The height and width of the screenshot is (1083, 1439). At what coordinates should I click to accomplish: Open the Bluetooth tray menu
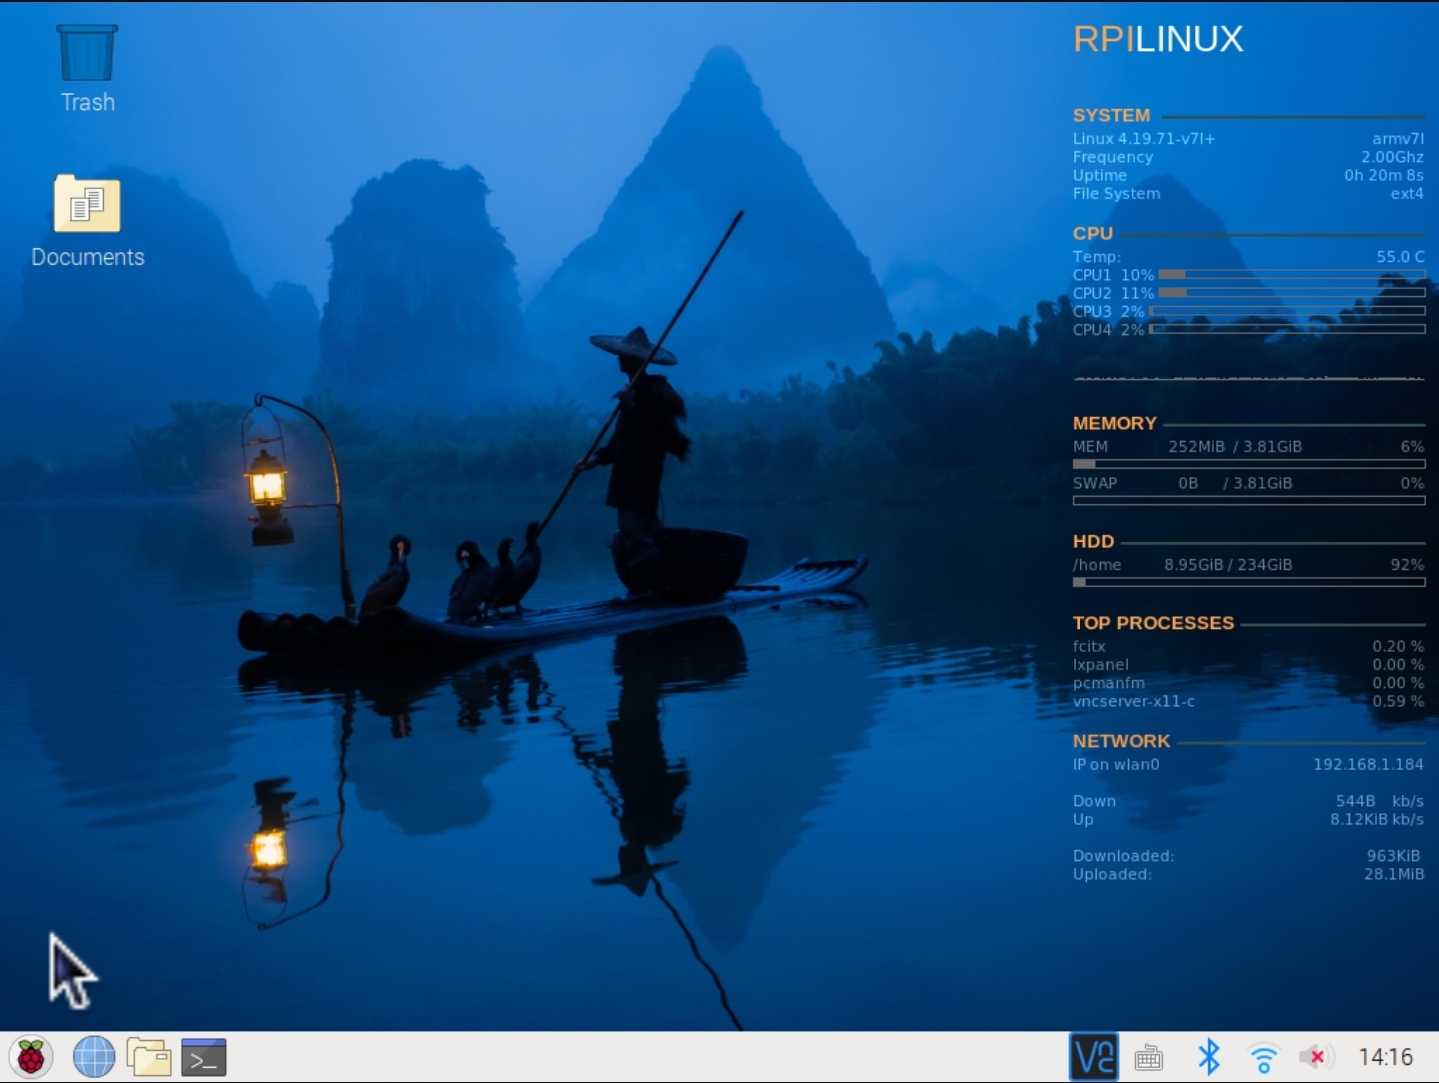[x=1209, y=1057]
